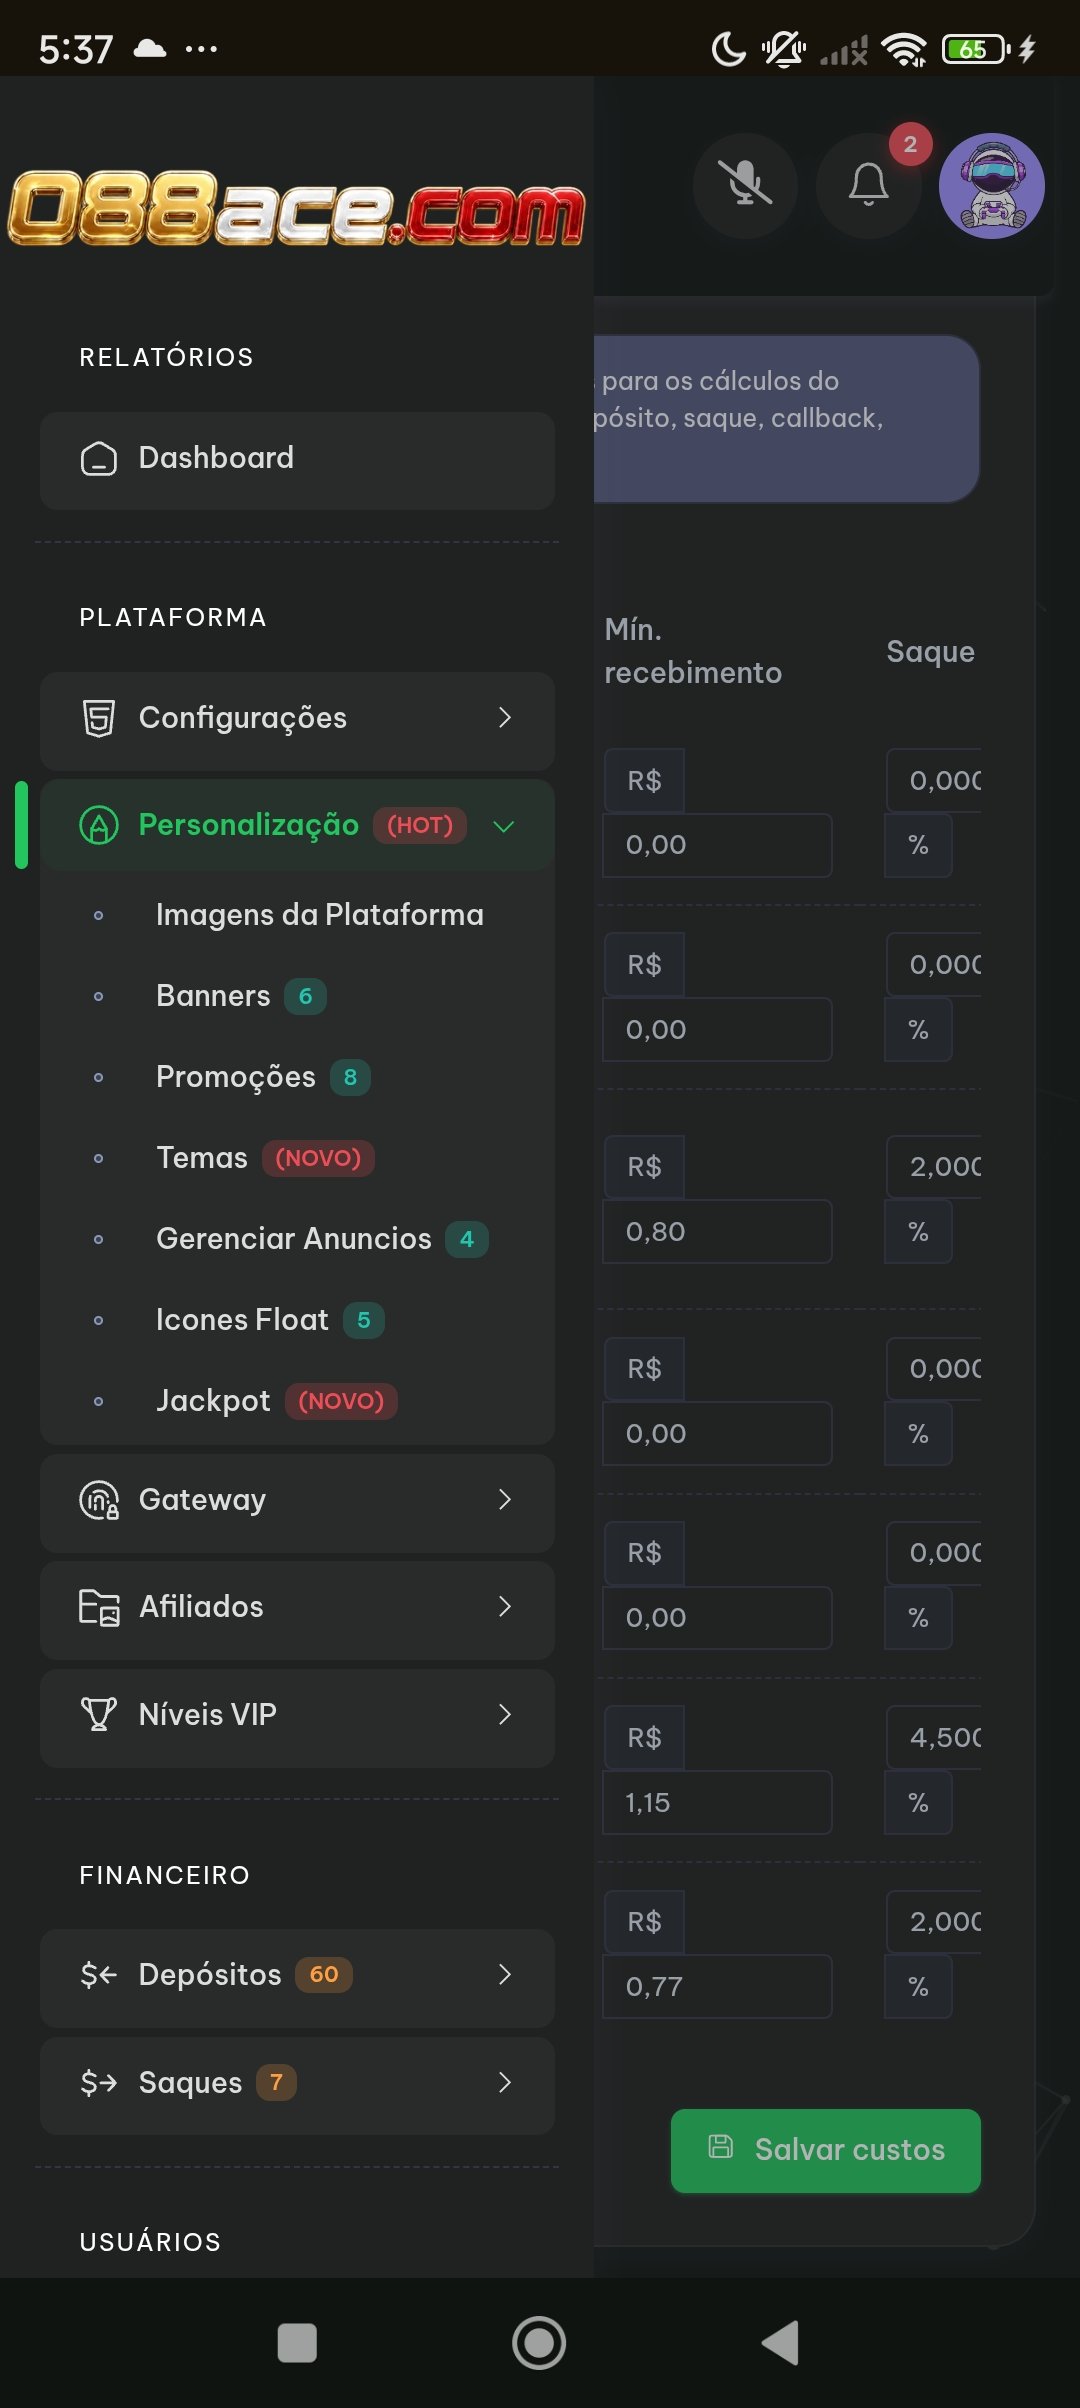The height and width of the screenshot is (2408, 1080).
Task: Tap the Afiliados folder icon
Action: (x=98, y=1607)
